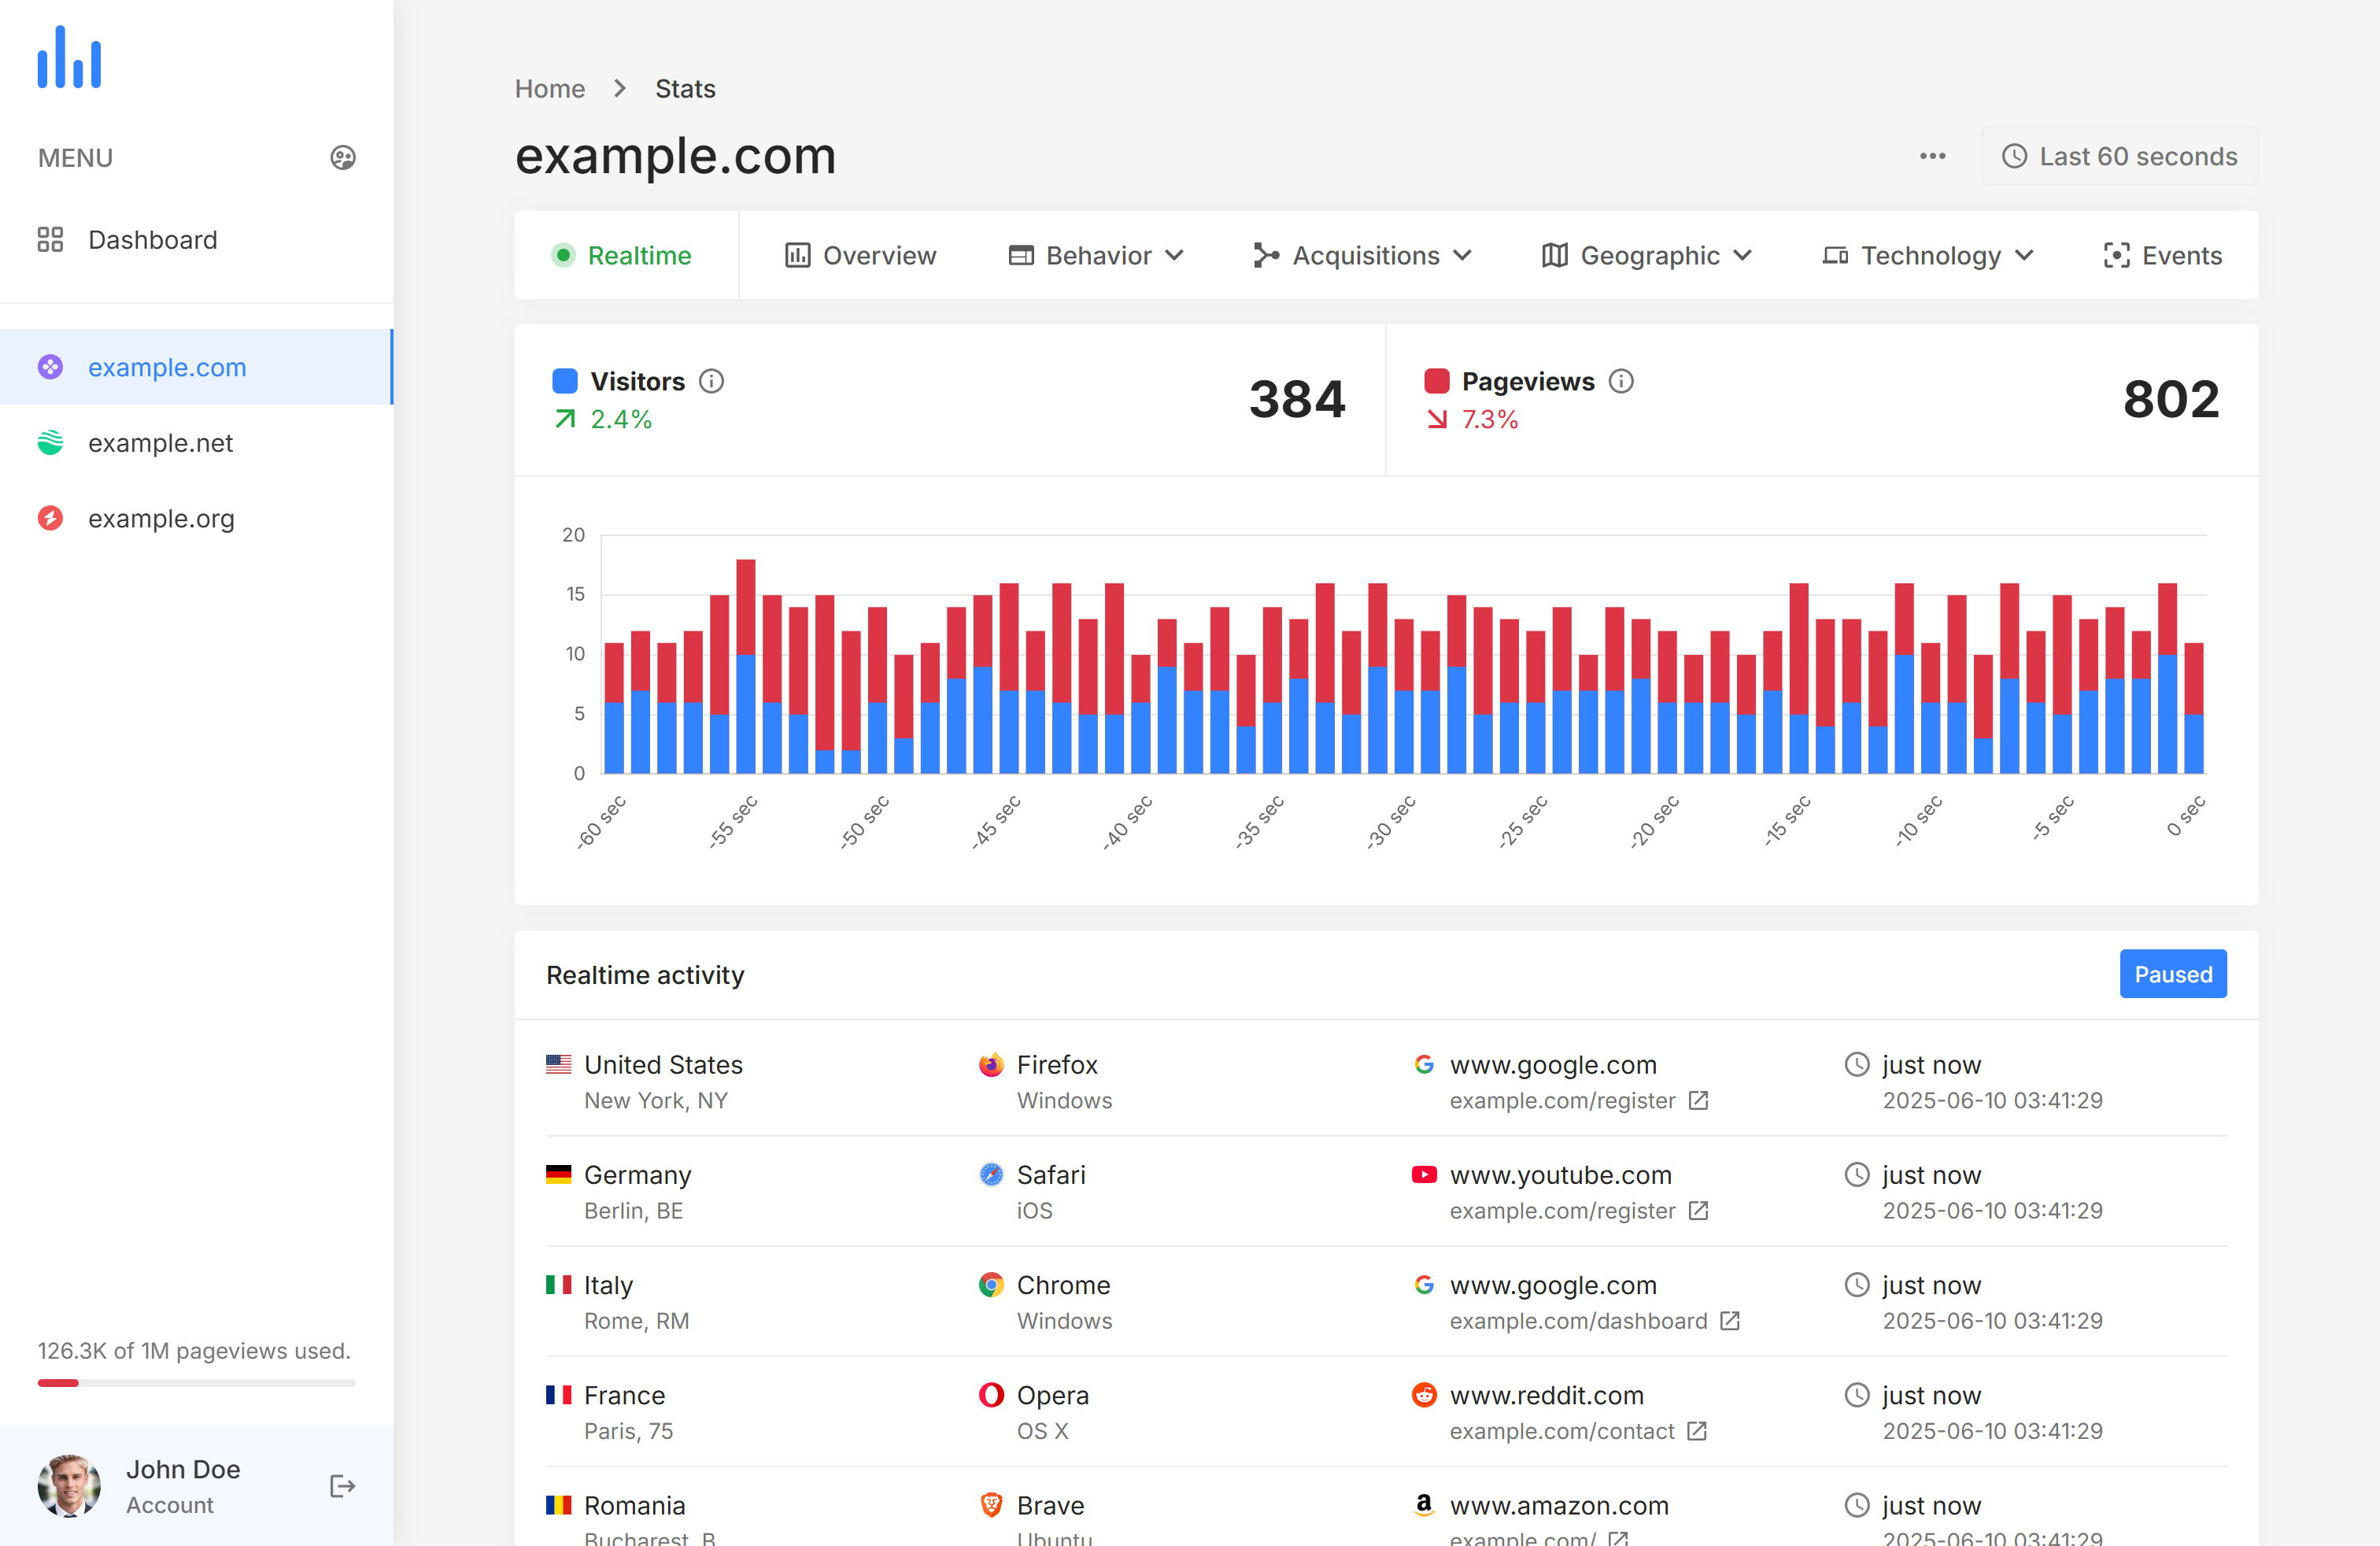This screenshot has width=2380, height=1546.
Task: Toggle the blue Visitors series legend
Action: point(565,381)
